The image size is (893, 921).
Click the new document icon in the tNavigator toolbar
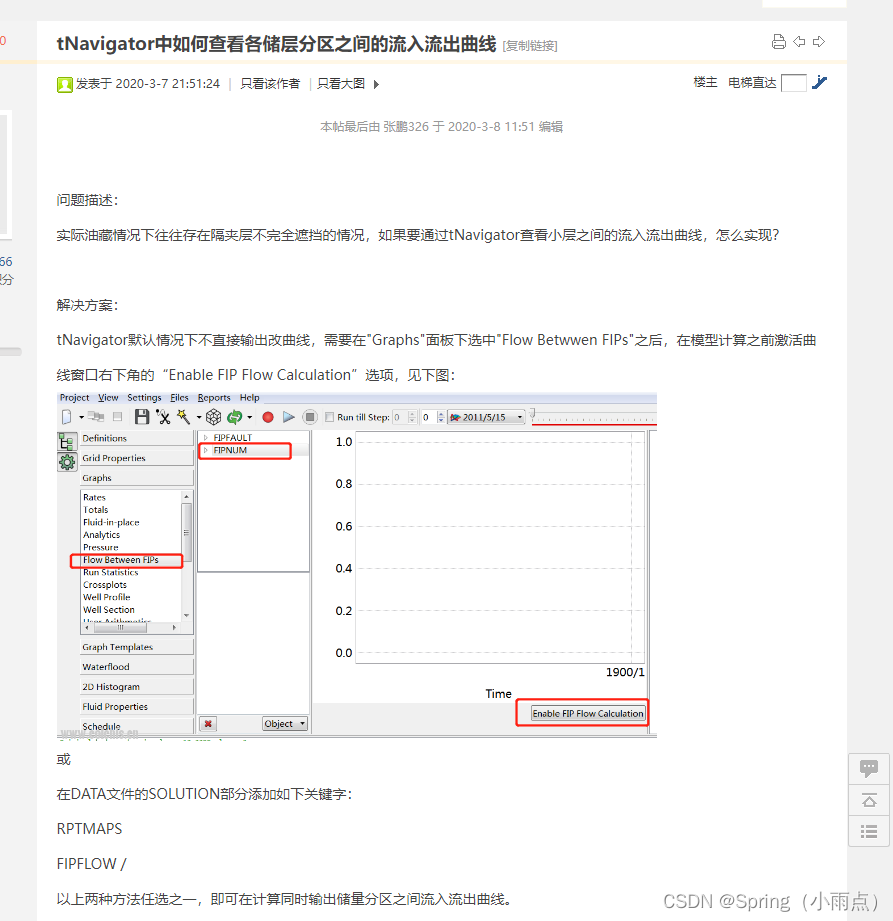coord(66,417)
